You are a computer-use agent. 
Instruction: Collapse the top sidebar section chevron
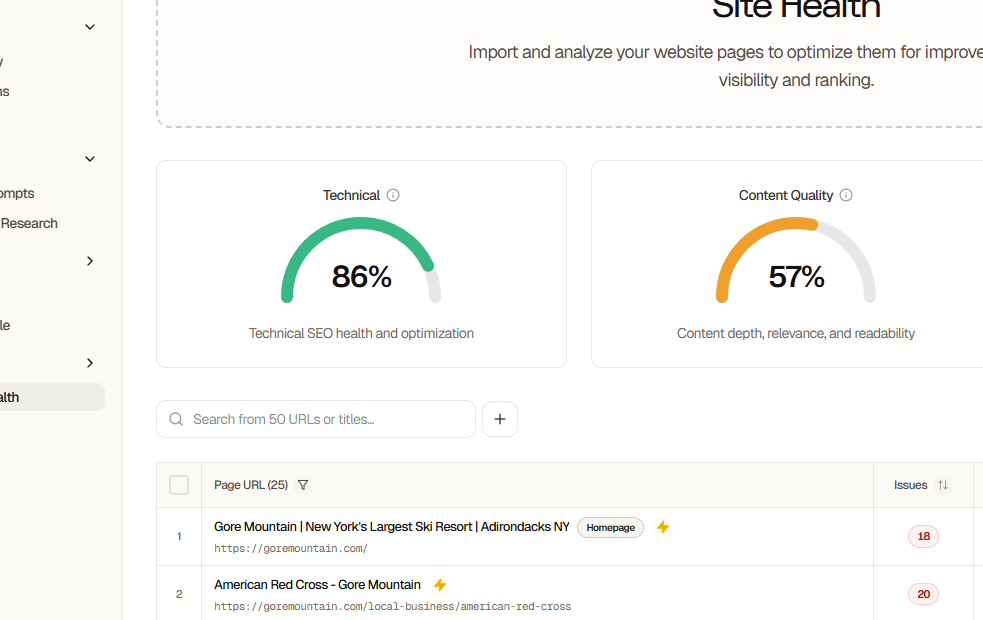90,27
